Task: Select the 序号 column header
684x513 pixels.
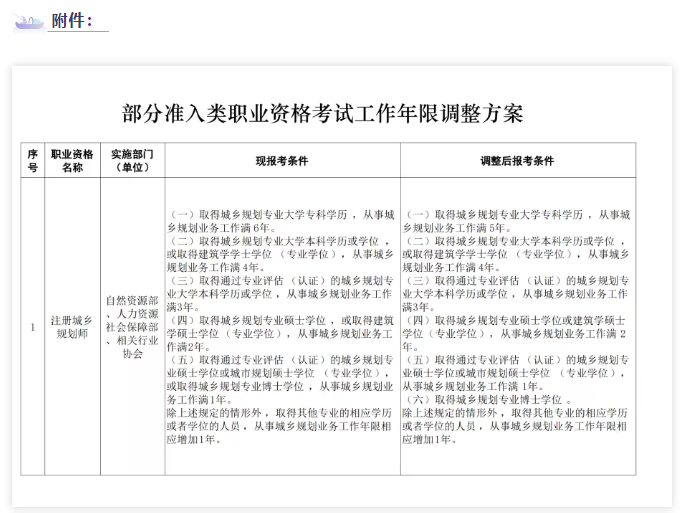Action: (32, 161)
